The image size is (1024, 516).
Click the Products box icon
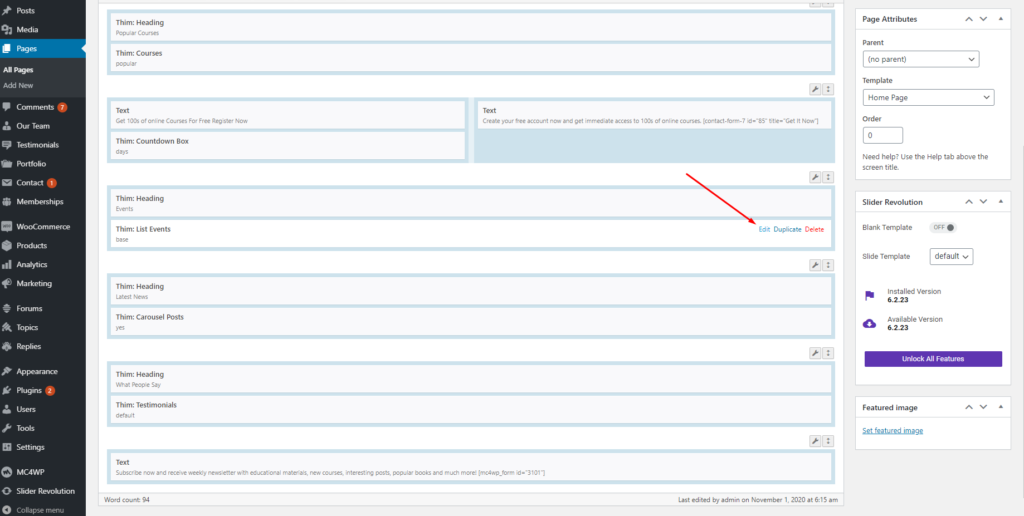7,246
